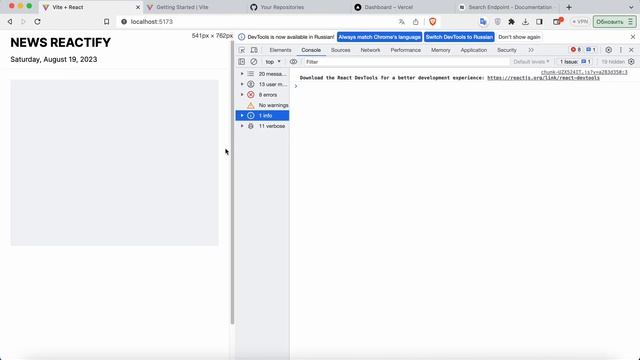Click the gray news placeholder card
Image resolution: width=640 pixels, height=360 pixels.
(114, 162)
